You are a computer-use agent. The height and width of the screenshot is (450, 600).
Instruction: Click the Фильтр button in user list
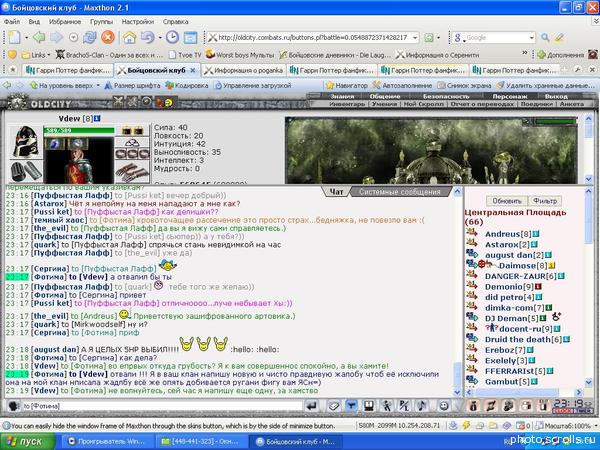pos(545,201)
